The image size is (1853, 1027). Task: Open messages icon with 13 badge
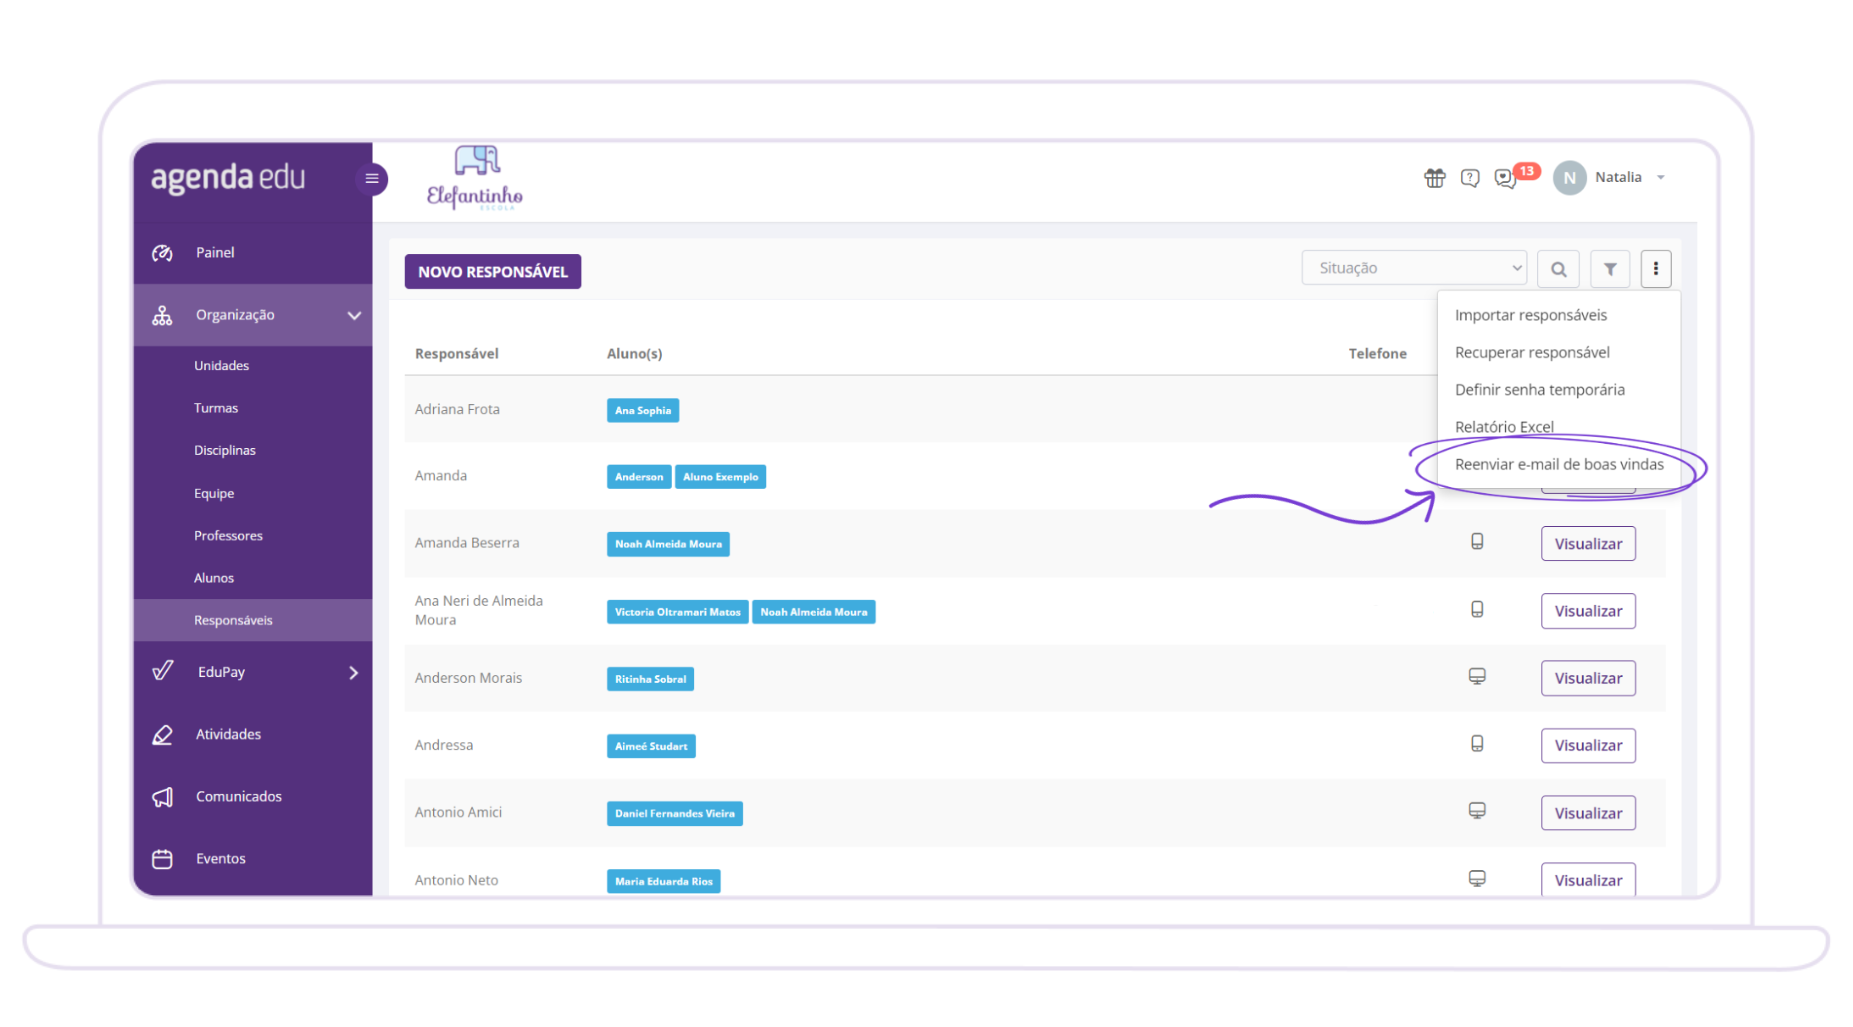click(x=1507, y=177)
